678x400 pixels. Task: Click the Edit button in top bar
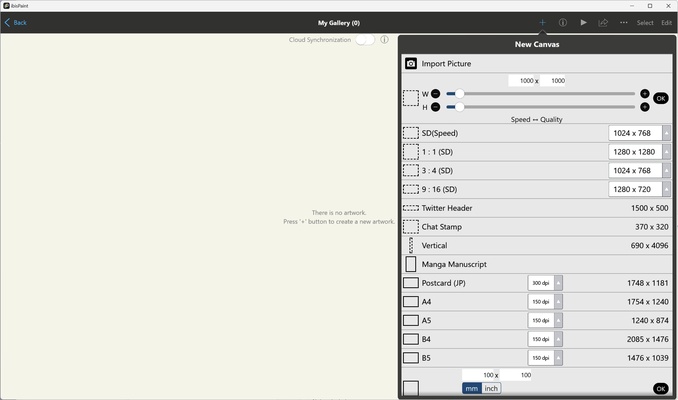666,22
